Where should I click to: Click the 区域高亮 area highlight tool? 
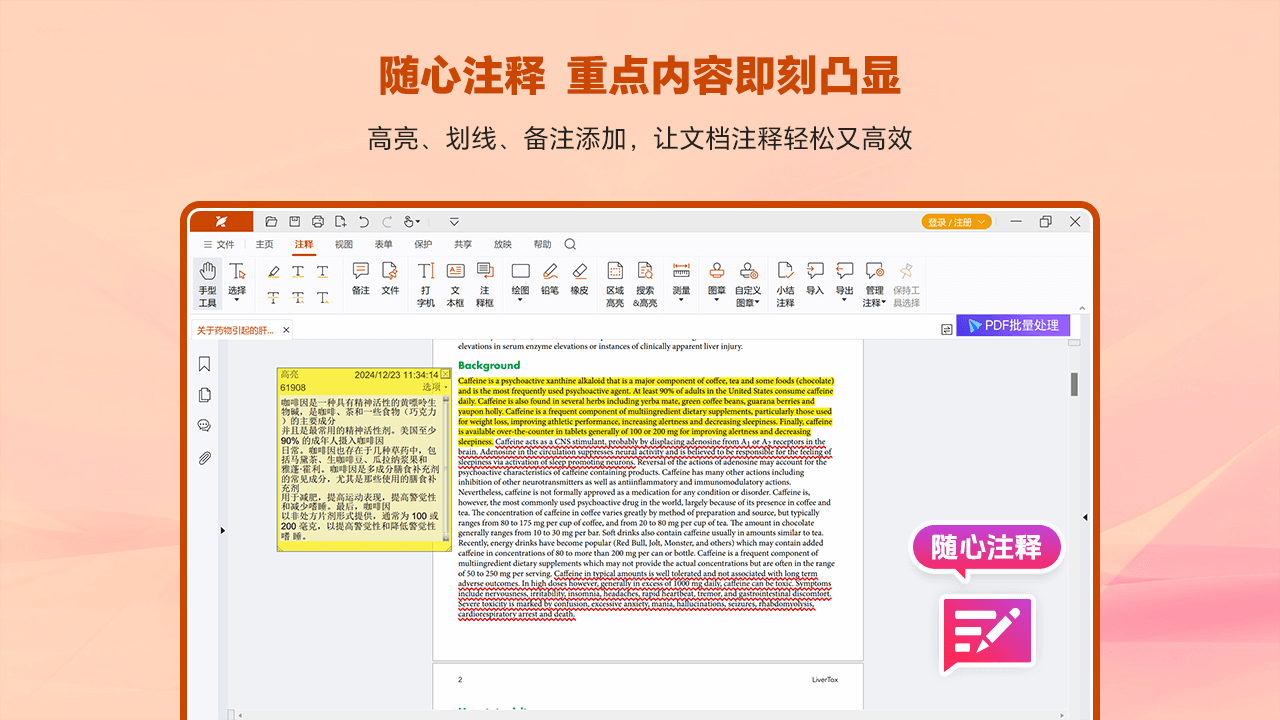pyautogui.click(x=614, y=283)
